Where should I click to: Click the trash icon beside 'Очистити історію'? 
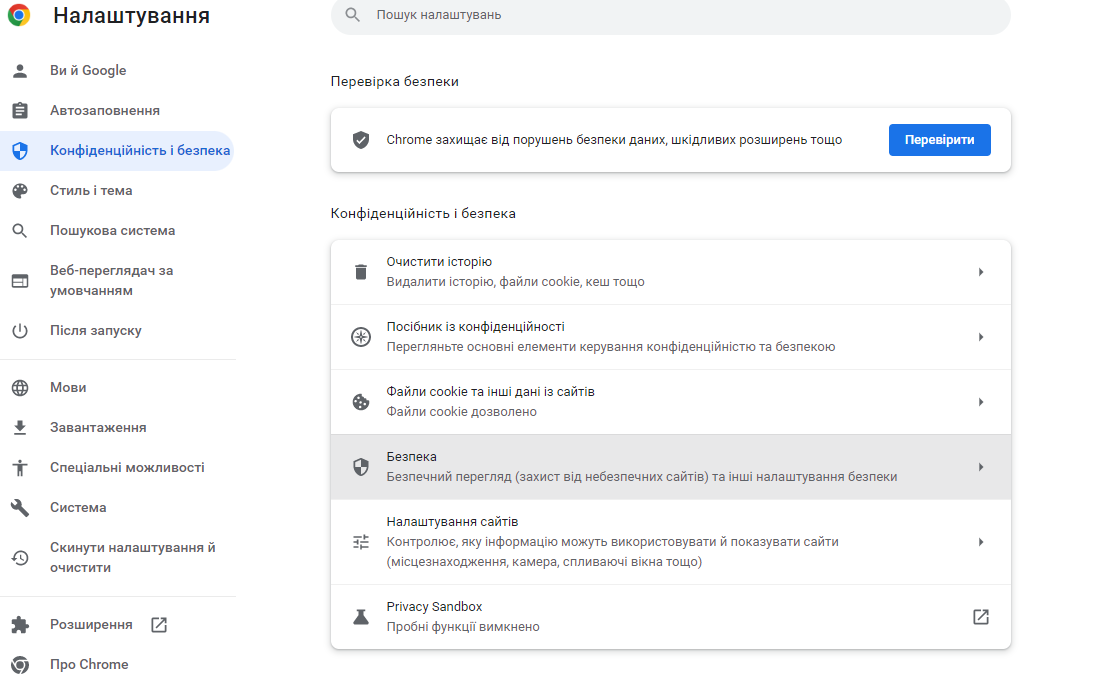(x=361, y=270)
